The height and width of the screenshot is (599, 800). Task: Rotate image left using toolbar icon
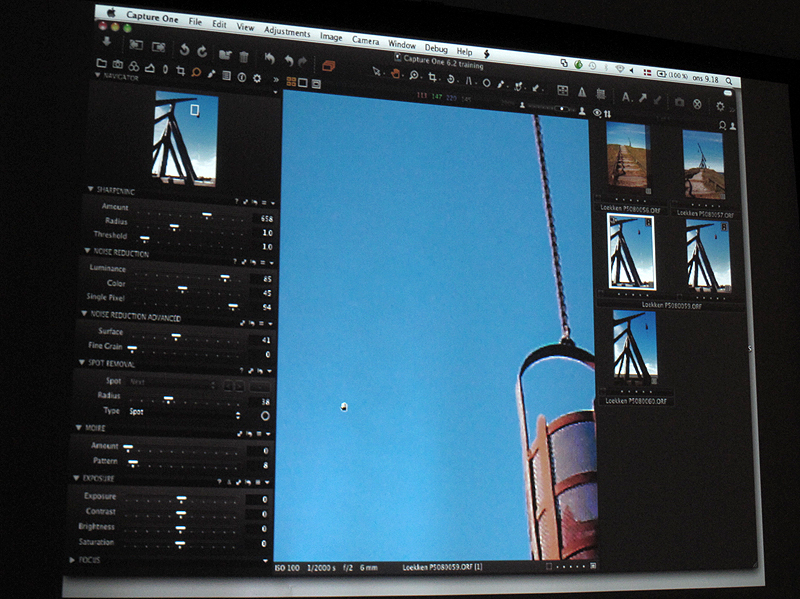click(184, 49)
